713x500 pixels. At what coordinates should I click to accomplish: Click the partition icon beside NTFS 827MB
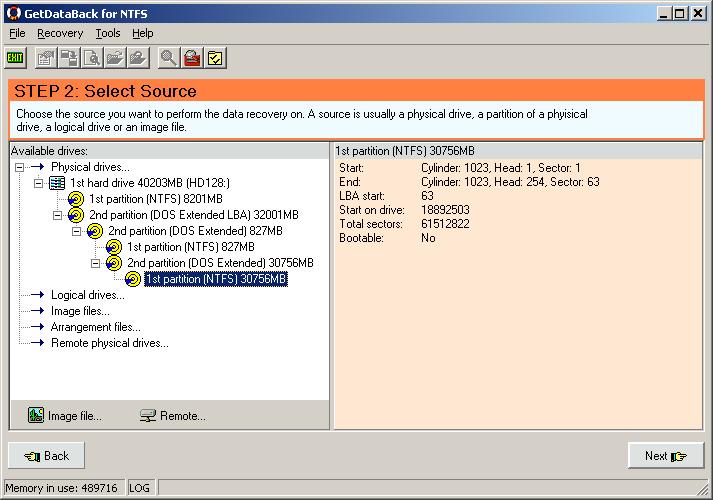coord(114,247)
